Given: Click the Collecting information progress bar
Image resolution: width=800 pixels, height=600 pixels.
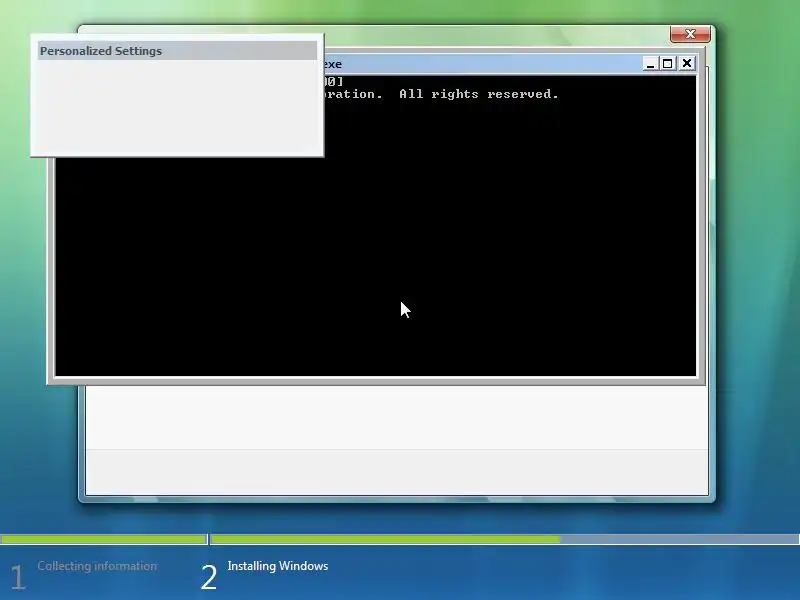Looking at the screenshot, I should [x=104, y=539].
